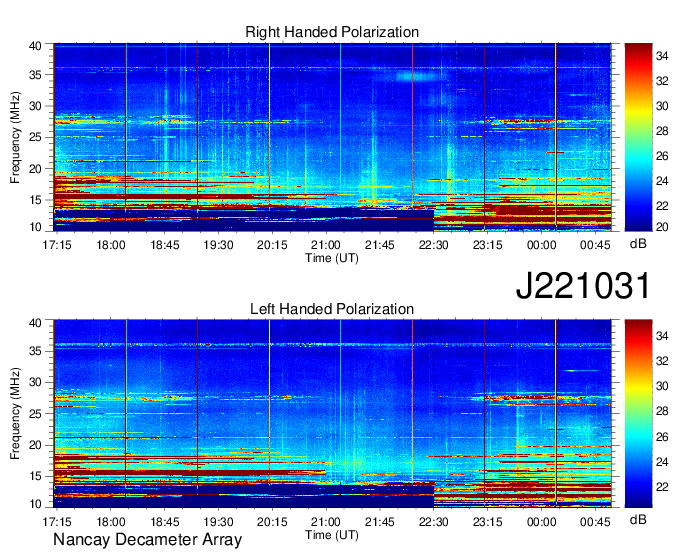Click the 34 dB tick on Right Handed color bar

coord(662,56)
